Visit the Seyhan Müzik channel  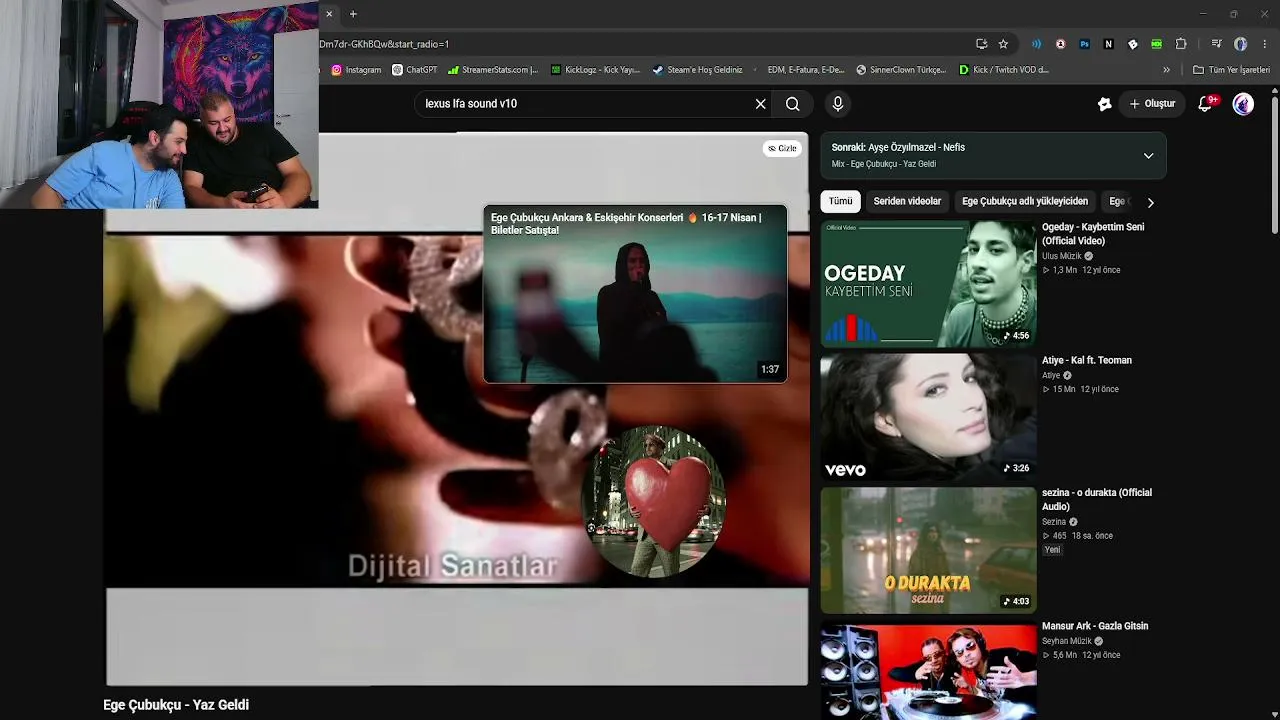pos(1067,641)
